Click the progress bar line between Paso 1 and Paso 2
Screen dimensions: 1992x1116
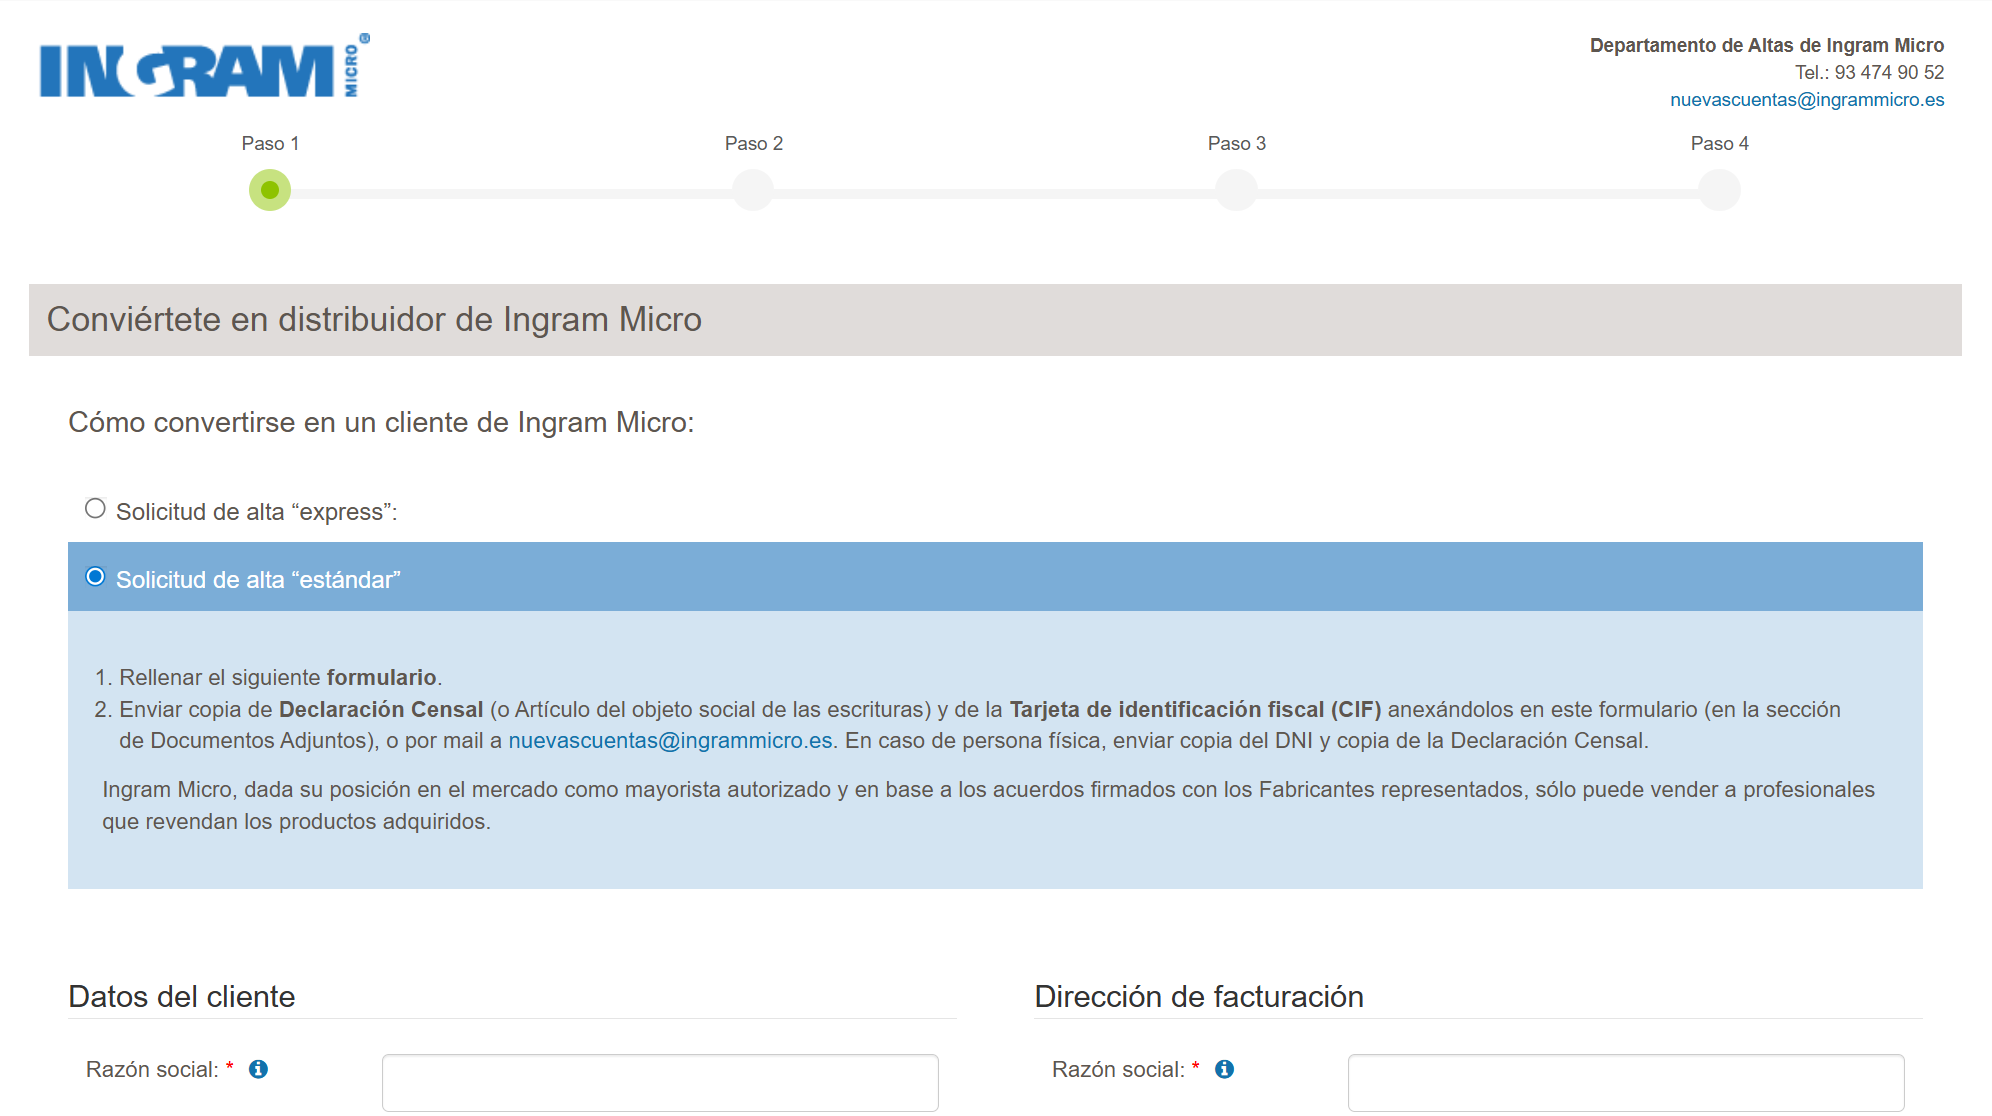(510, 190)
